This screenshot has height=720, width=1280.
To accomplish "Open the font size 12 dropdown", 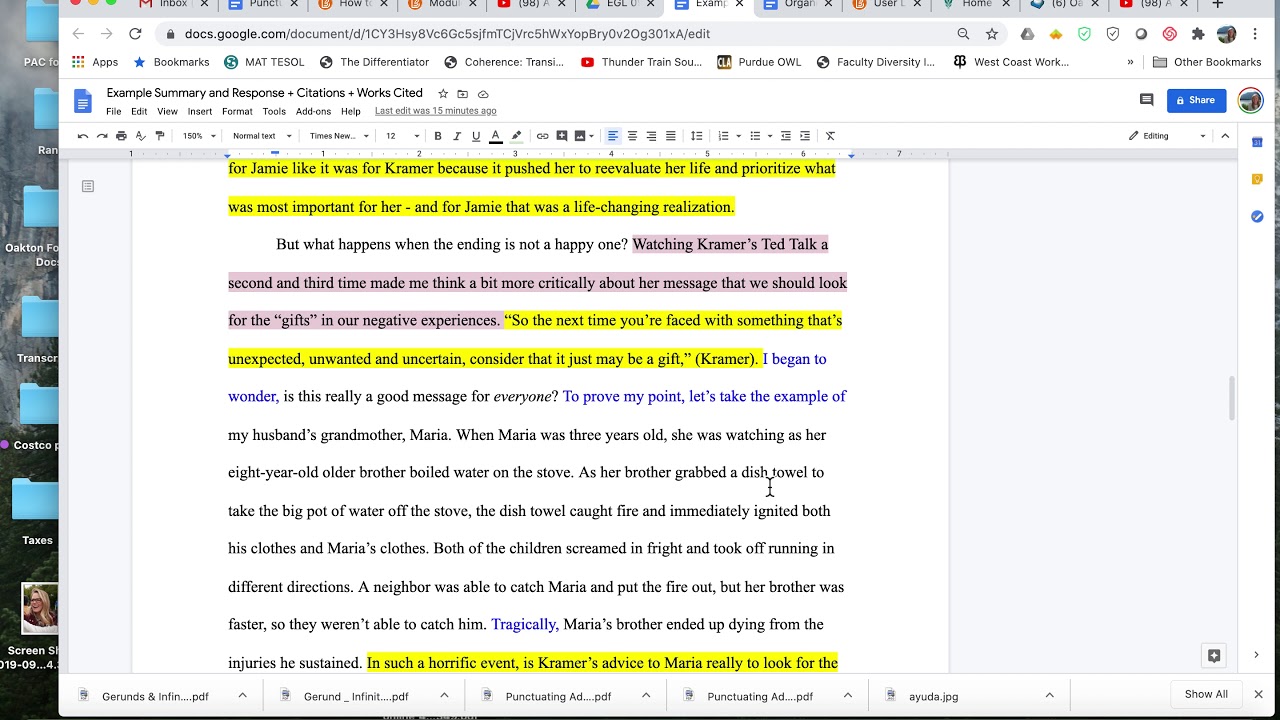I will pyautogui.click(x=403, y=136).
